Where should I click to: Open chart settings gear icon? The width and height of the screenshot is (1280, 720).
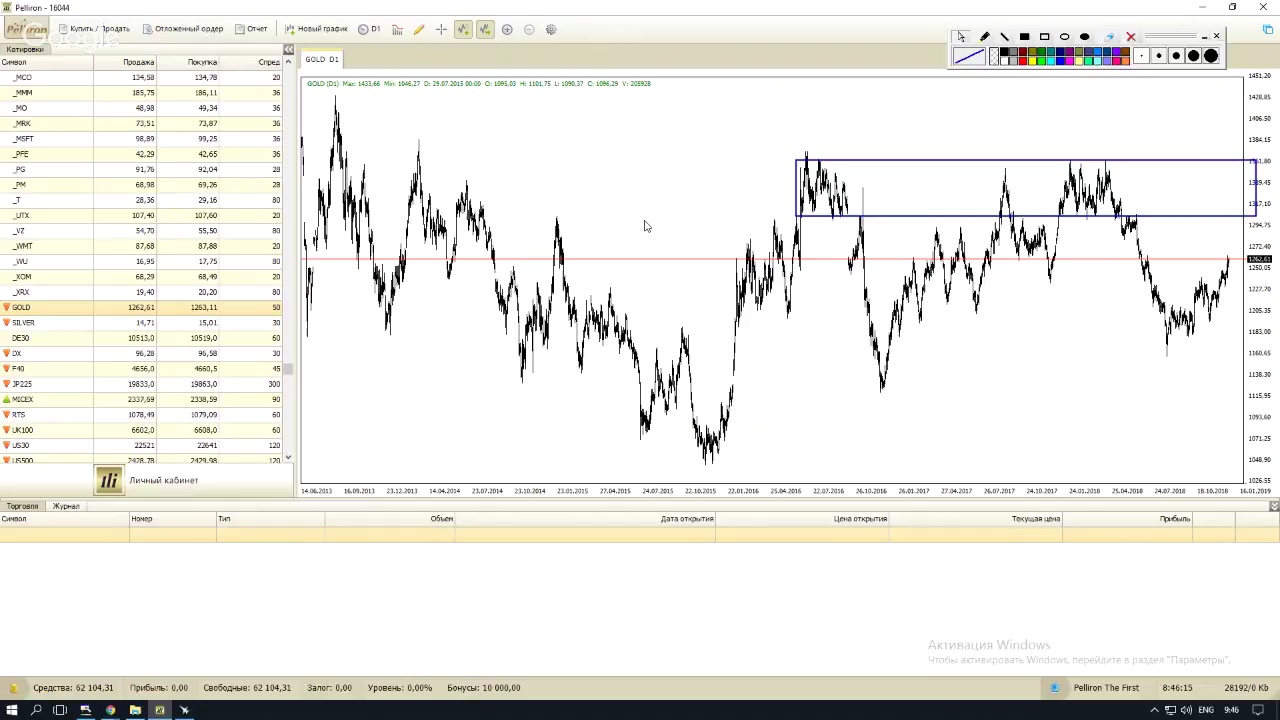pos(551,29)
